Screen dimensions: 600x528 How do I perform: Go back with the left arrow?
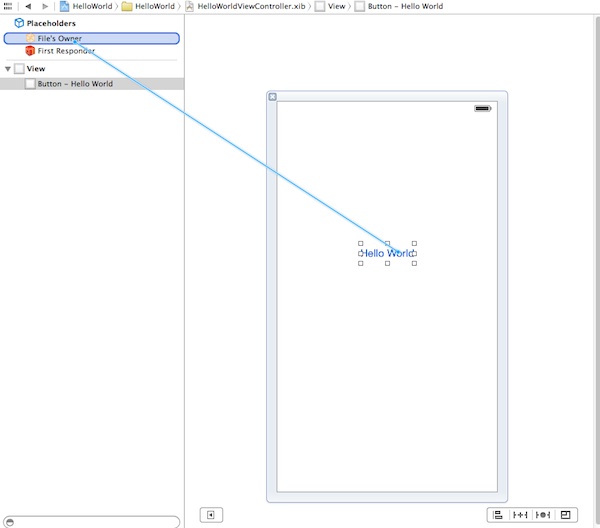[28, 6]
